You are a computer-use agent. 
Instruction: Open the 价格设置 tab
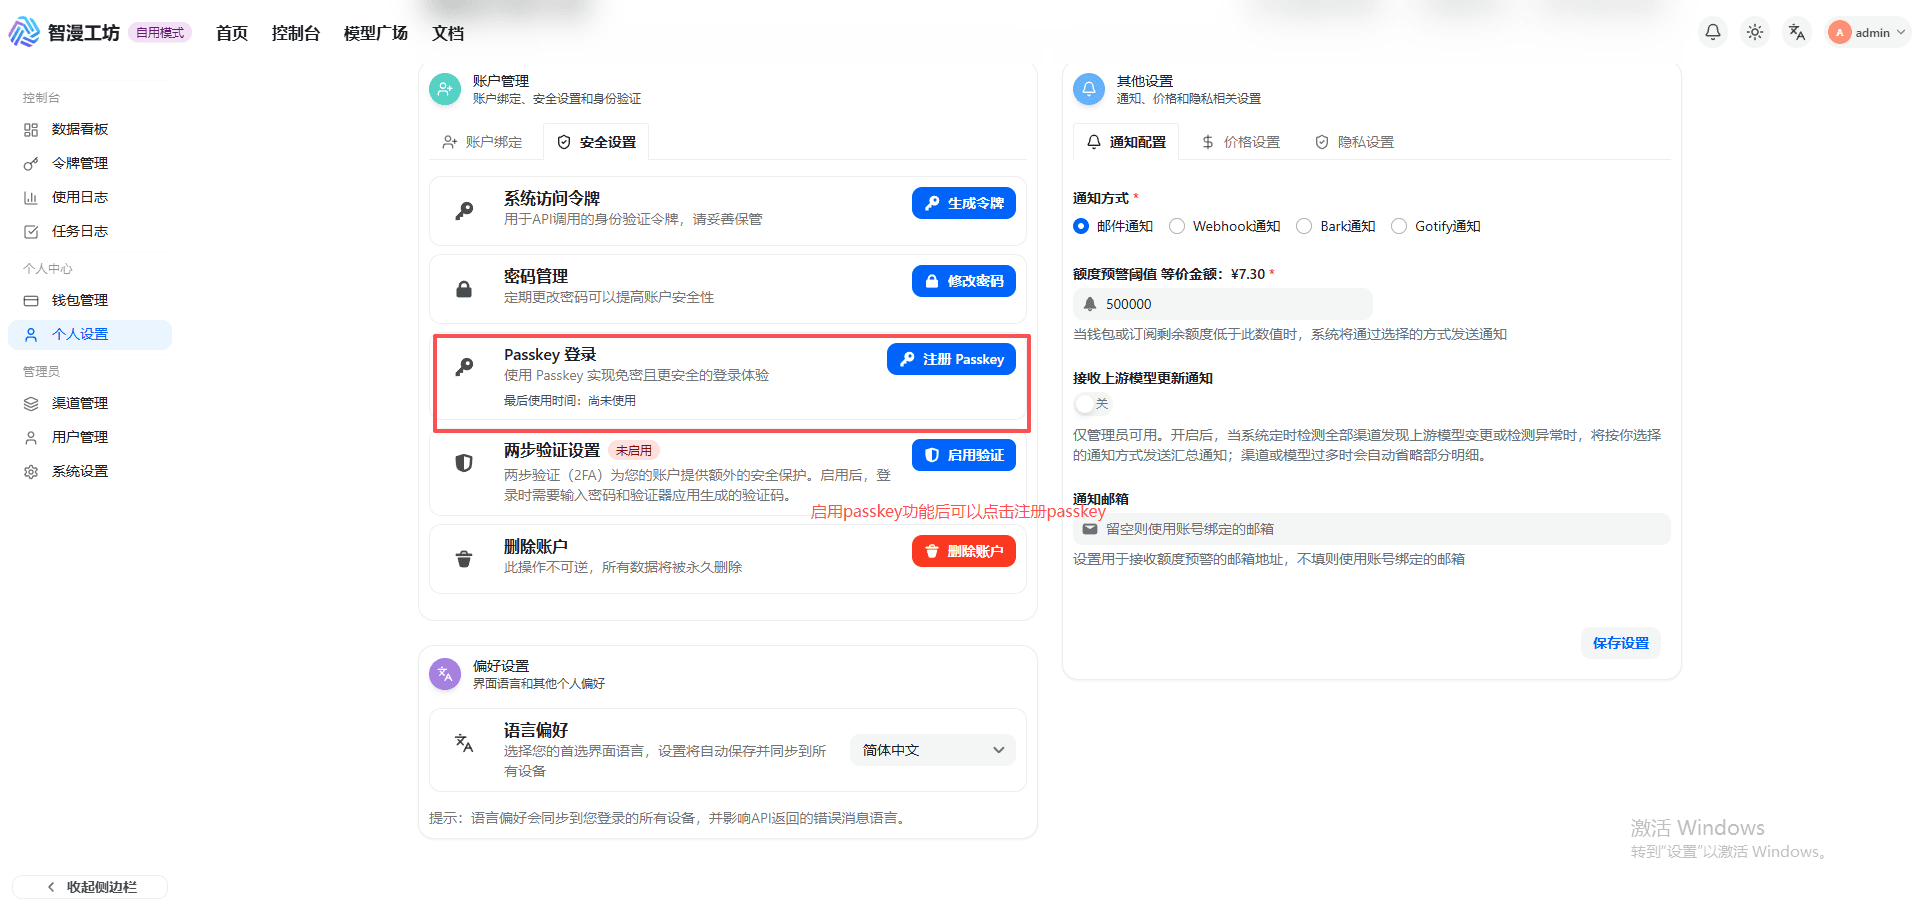coord(1241,142)
